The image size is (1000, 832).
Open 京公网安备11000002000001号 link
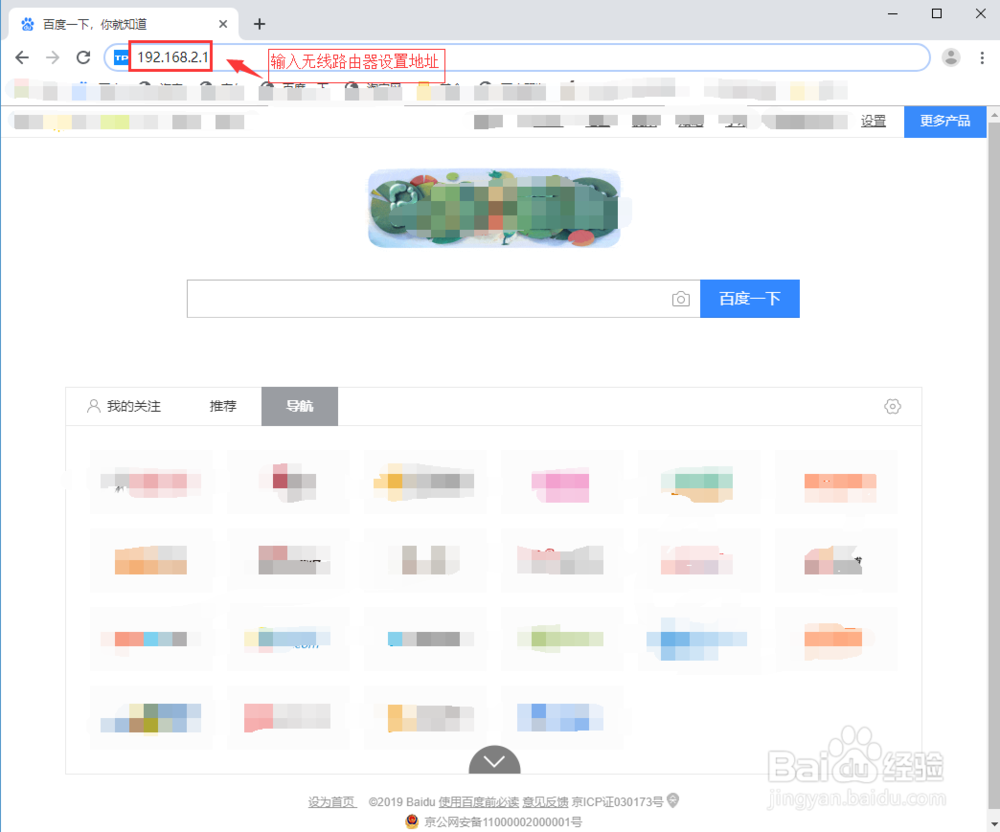pos(503,822)
